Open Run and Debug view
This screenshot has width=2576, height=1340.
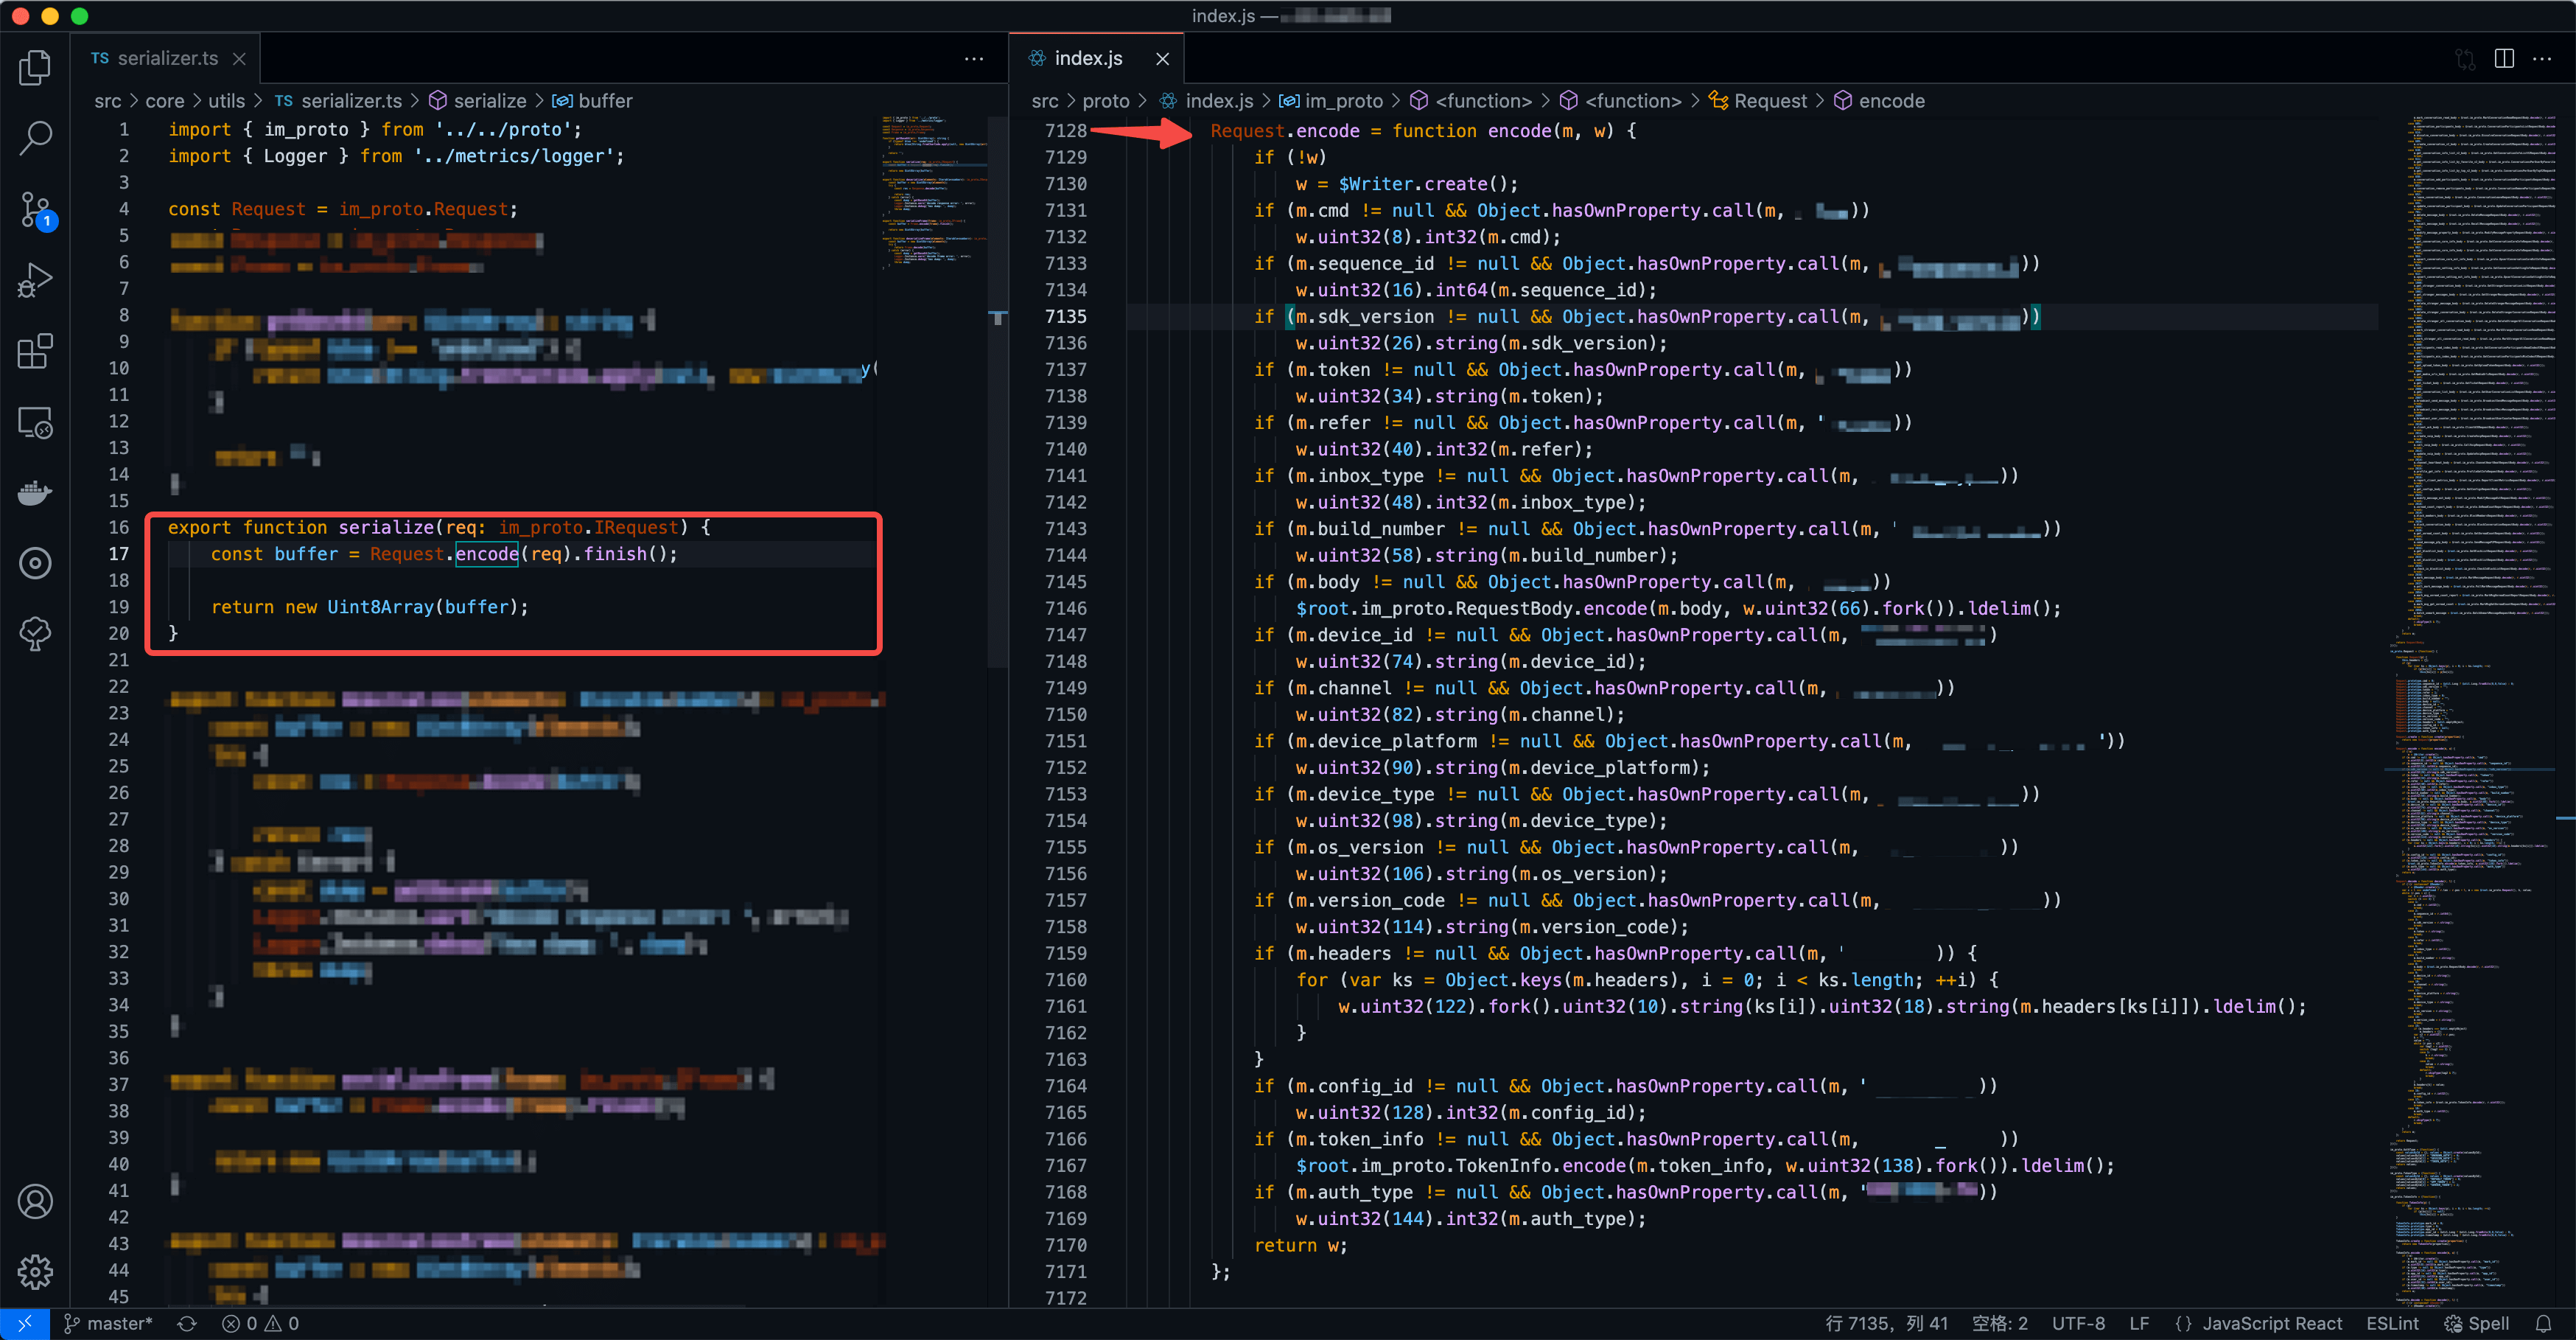click(35, 280)
